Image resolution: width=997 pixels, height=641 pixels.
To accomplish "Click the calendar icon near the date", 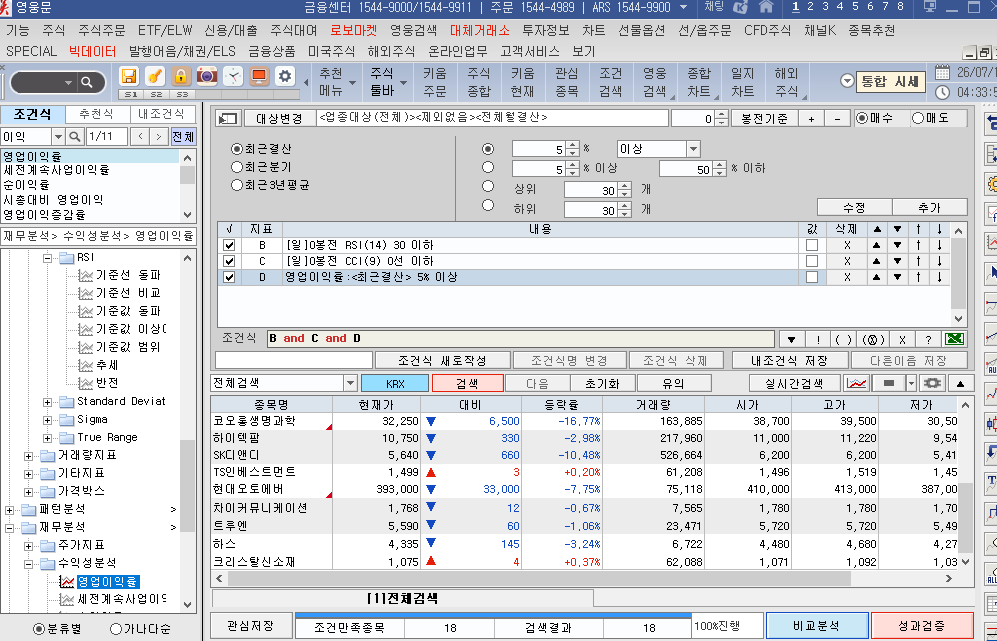I will tap(942, 72).
